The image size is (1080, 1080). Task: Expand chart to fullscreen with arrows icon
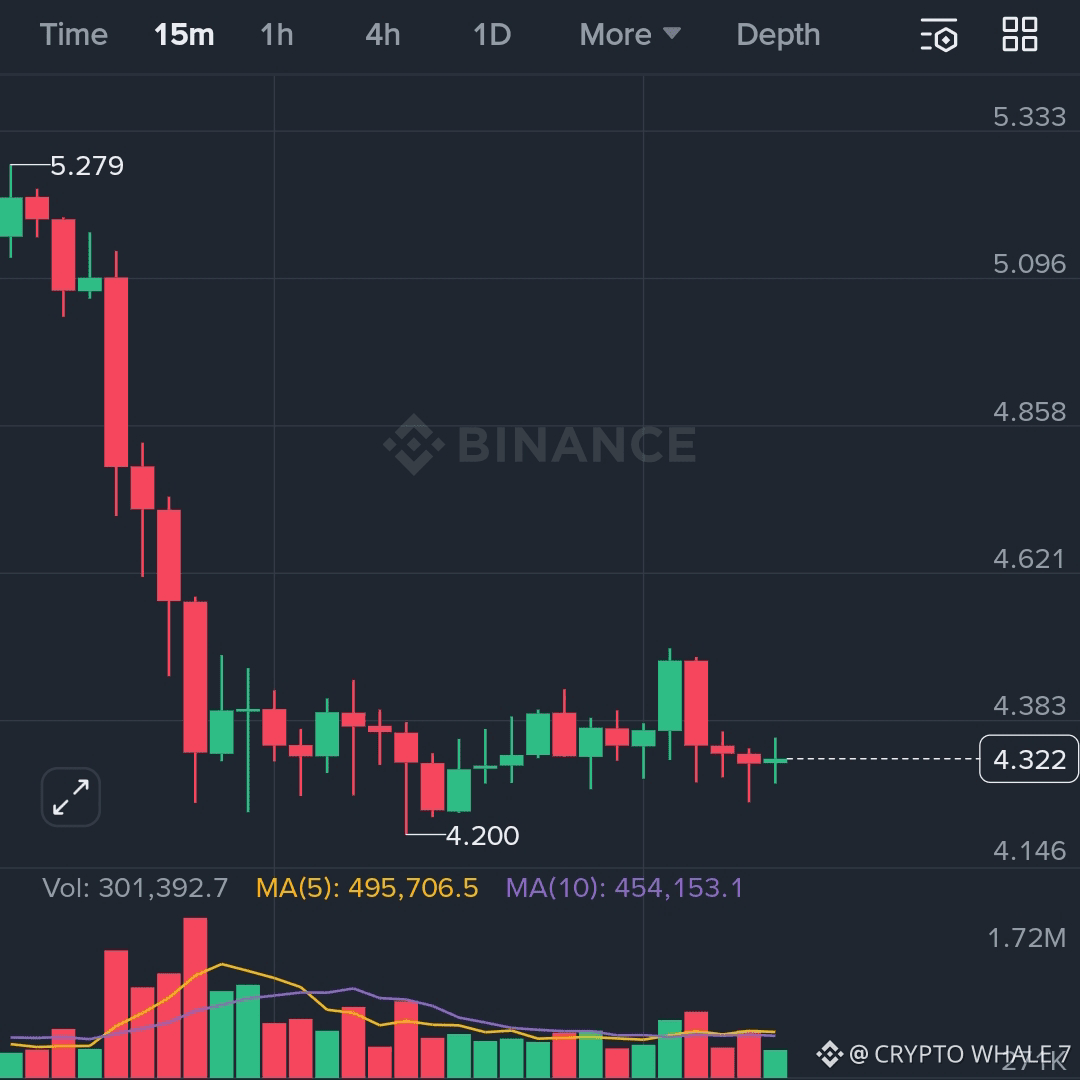pos(71,797)
